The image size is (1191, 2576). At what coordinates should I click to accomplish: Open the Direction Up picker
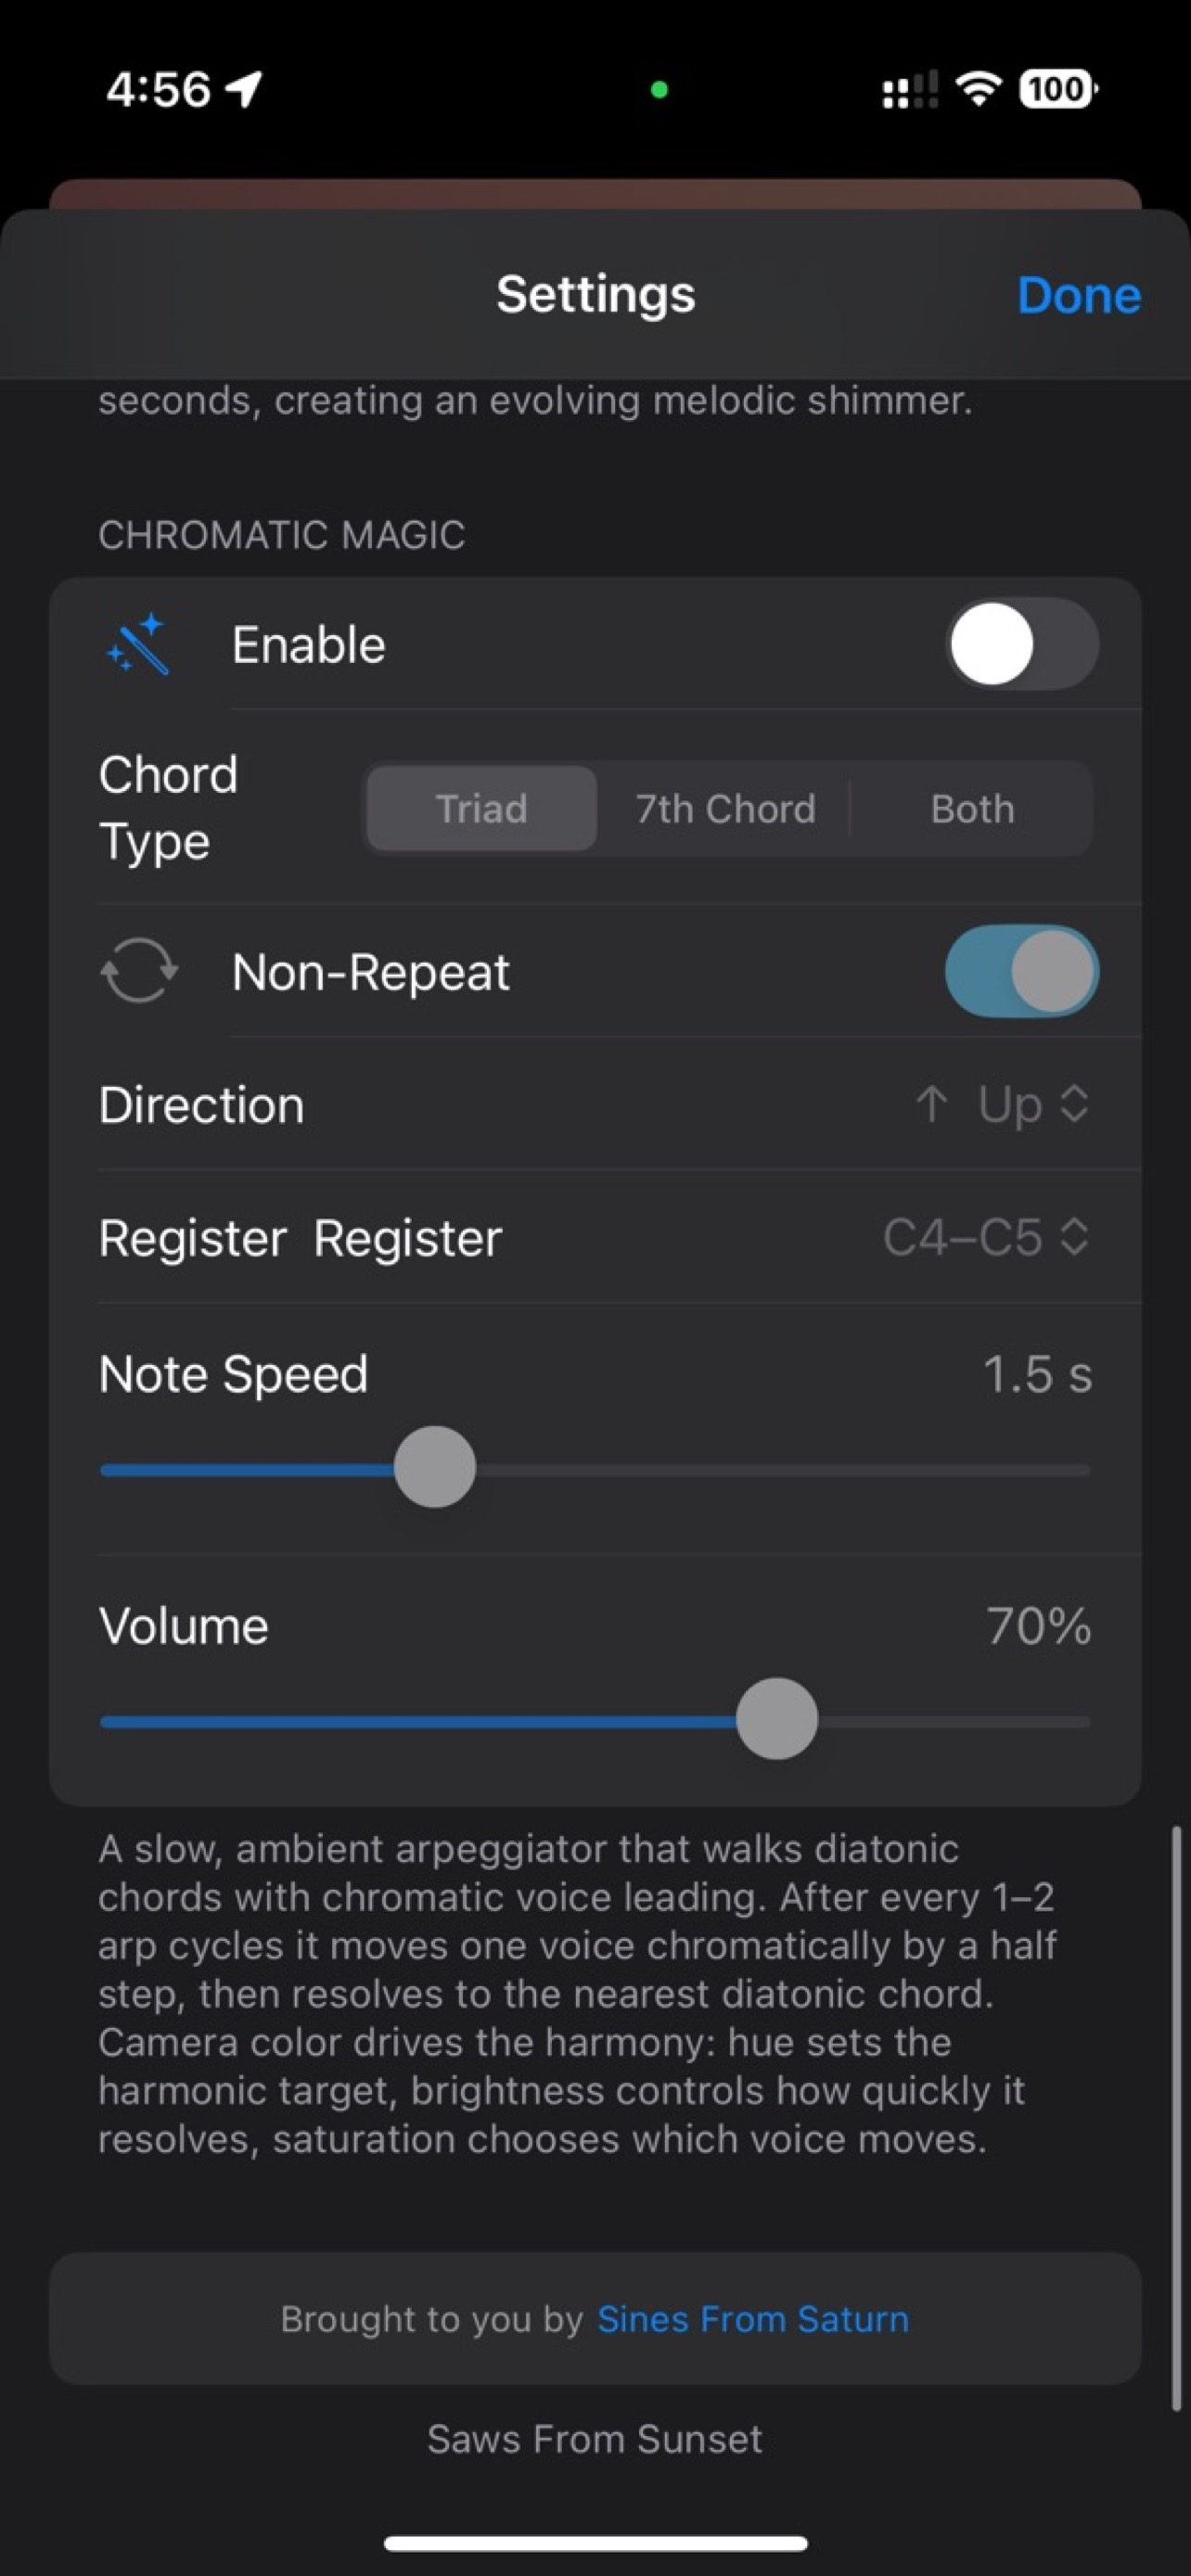[1002, 1104]
